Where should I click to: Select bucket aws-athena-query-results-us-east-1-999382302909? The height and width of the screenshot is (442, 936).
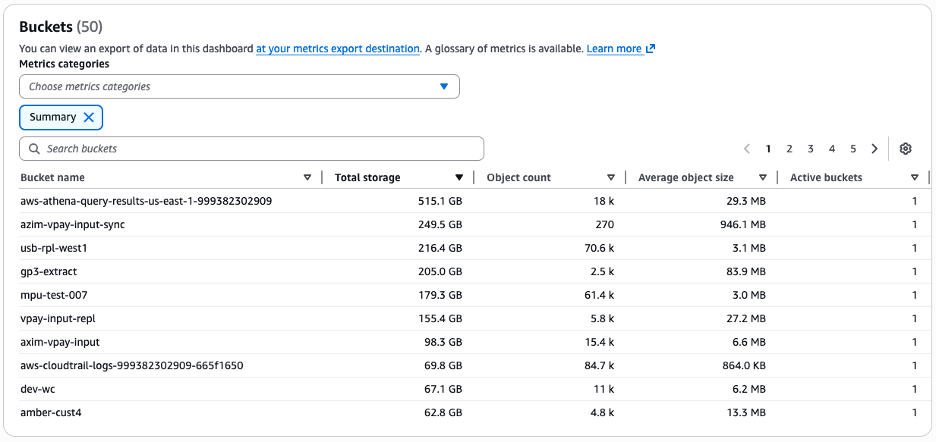point(146,202)
